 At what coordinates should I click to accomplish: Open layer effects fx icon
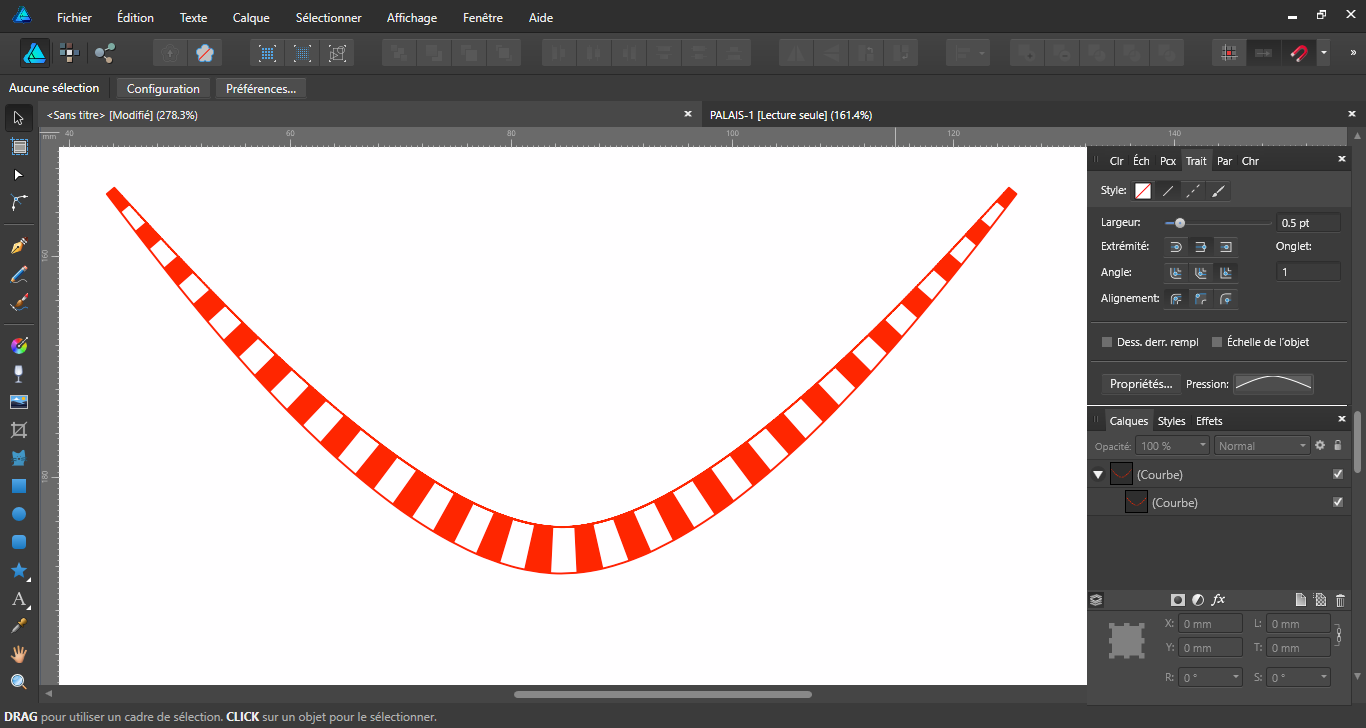(x=1218, y=600)
